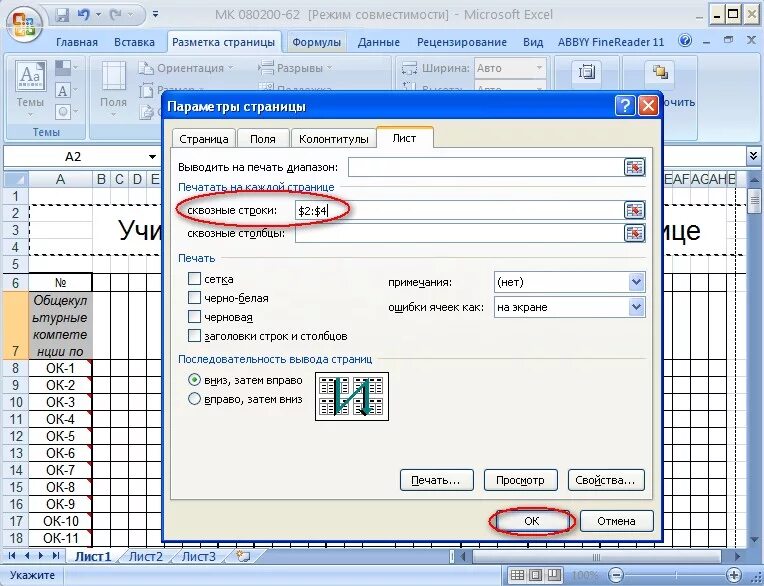This screenshot has height=586, width=764.
Task: Open the Данные ribbon tab
Action: pos(379,42)
